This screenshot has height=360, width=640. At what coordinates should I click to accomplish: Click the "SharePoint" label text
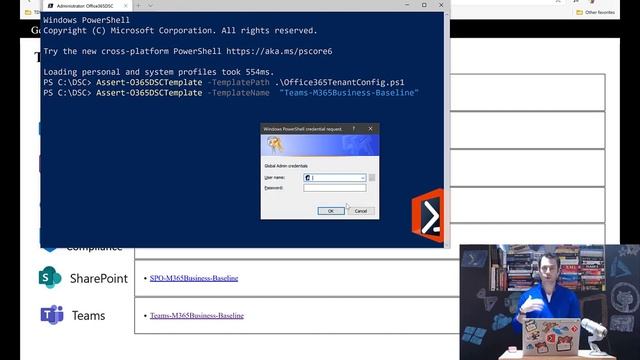pos(99,278)
